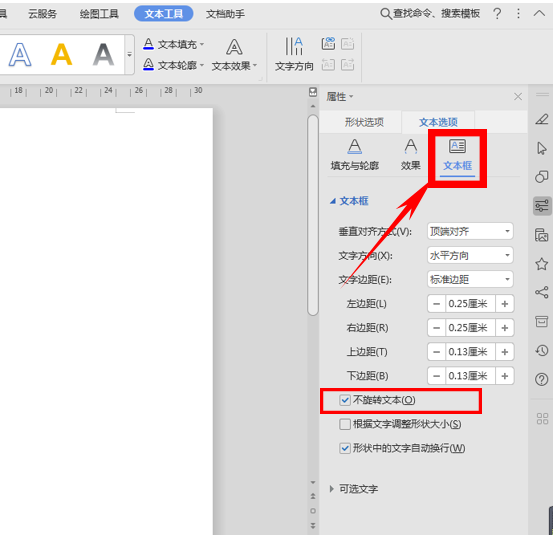Viewport: 553px width, 535px height.
Task: Click the star favorites sidebar icon
Action: [x=542, y=263]
